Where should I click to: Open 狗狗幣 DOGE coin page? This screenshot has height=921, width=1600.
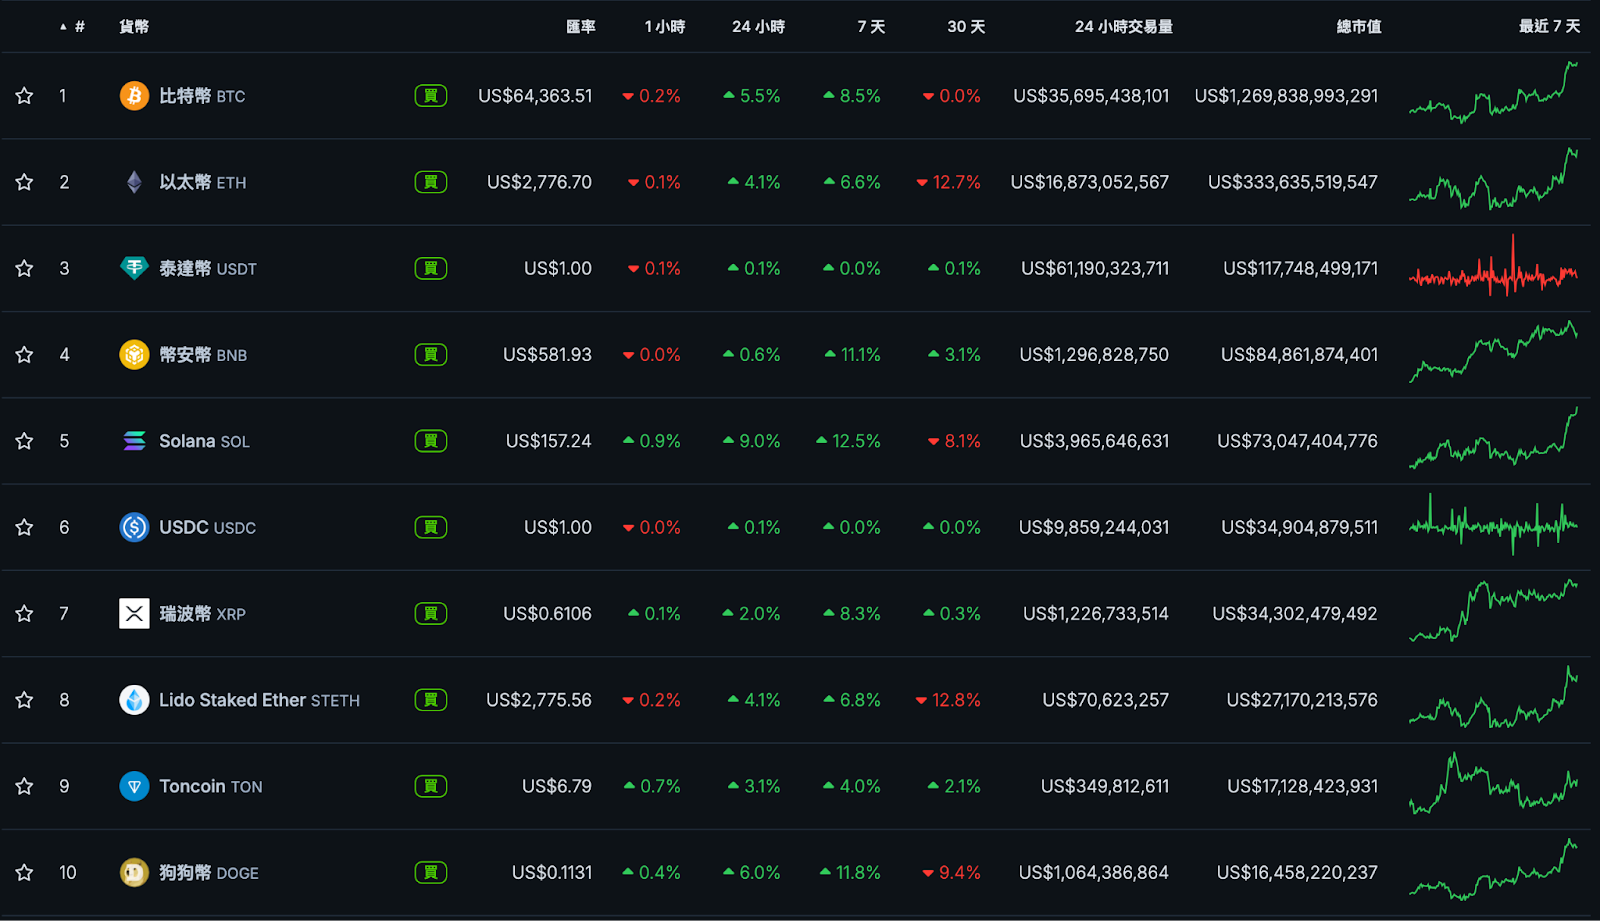tap(209, 873)
